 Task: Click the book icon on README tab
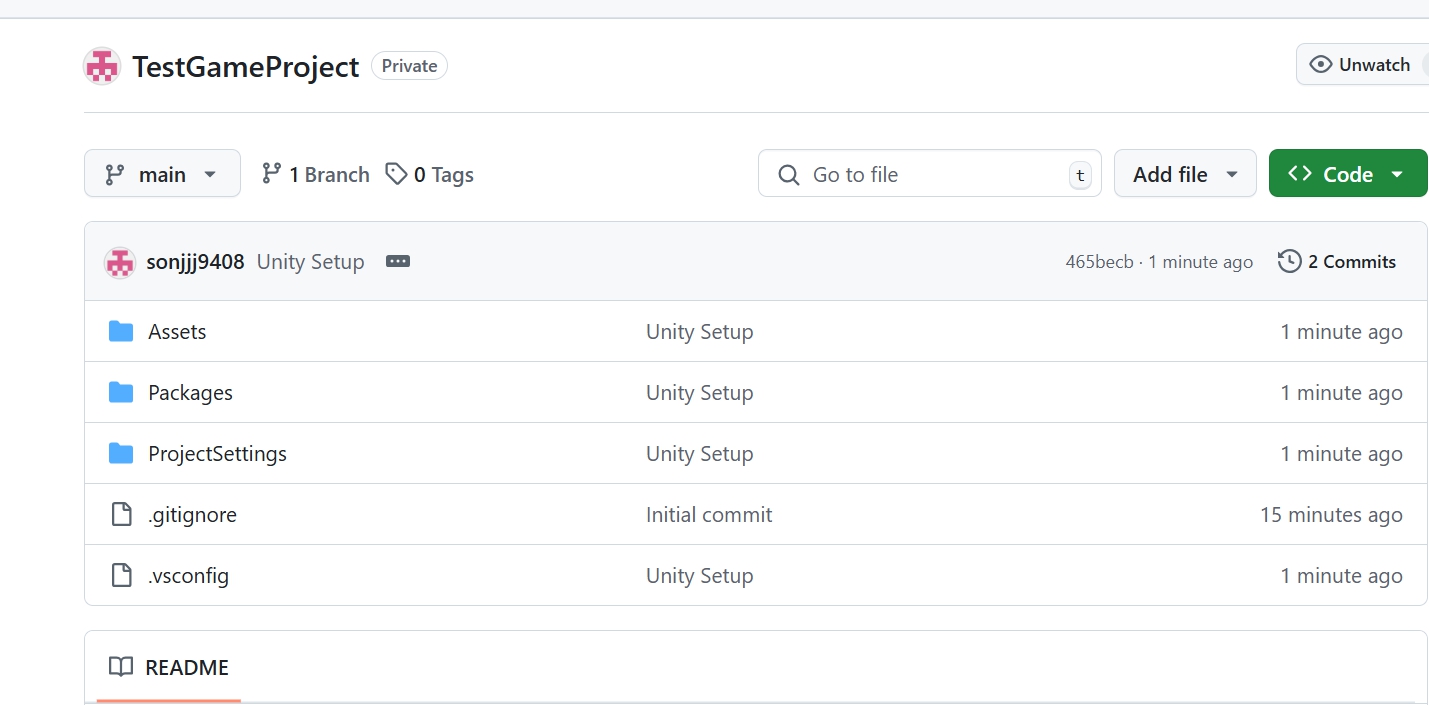pos(121,667)
